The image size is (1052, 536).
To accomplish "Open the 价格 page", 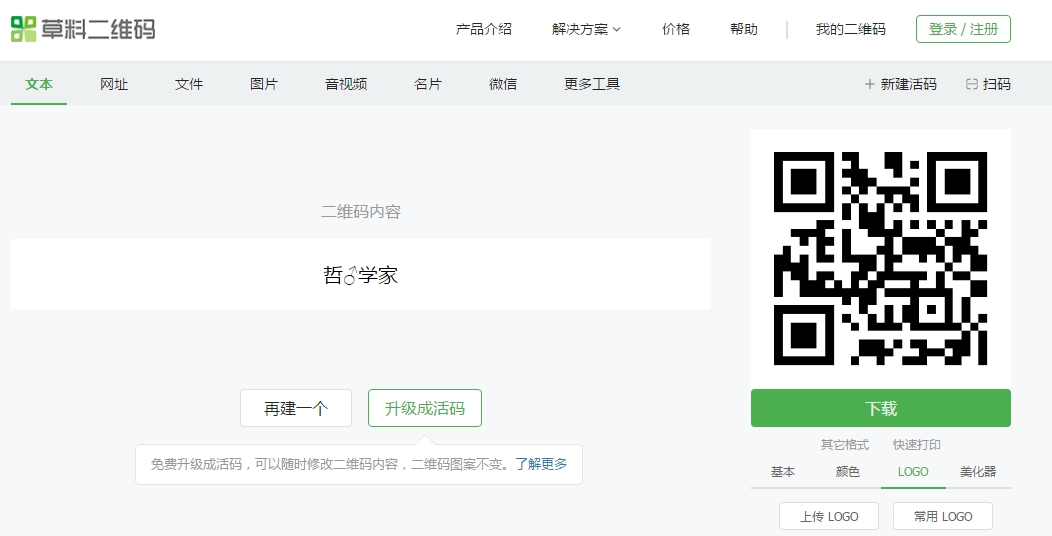I will 676,29.
